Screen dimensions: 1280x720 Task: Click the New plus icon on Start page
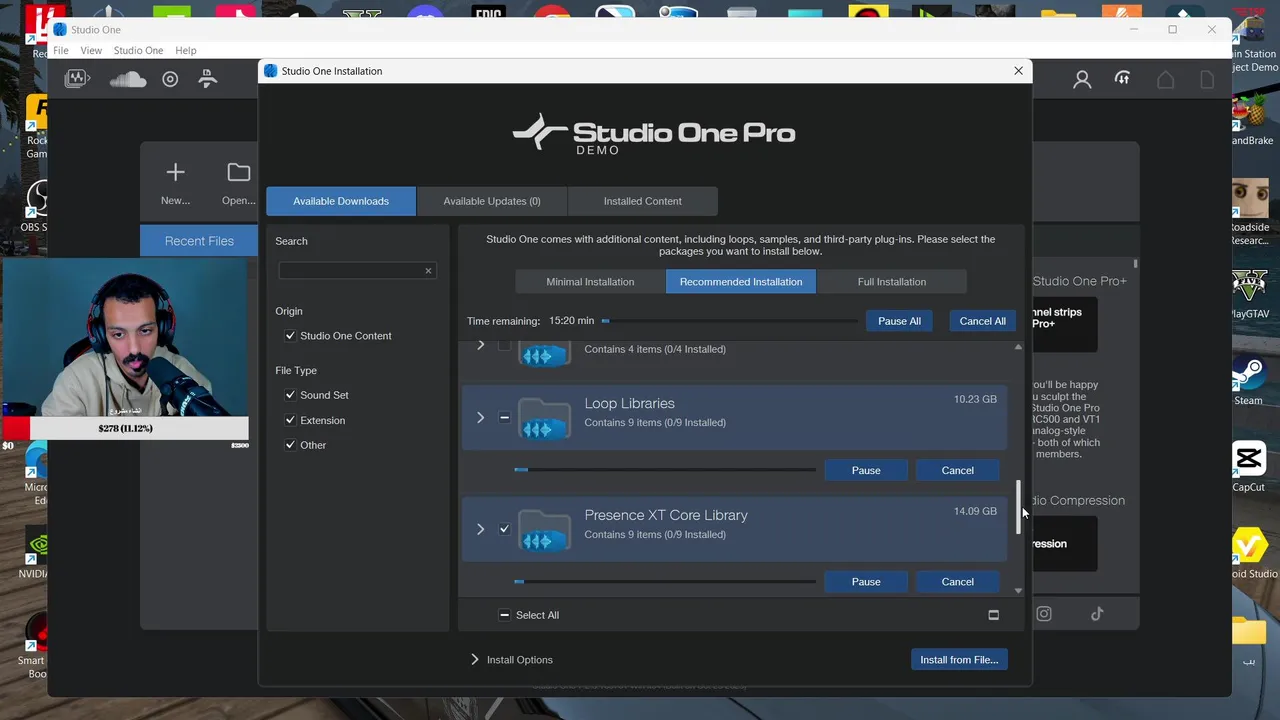[175, 172]
